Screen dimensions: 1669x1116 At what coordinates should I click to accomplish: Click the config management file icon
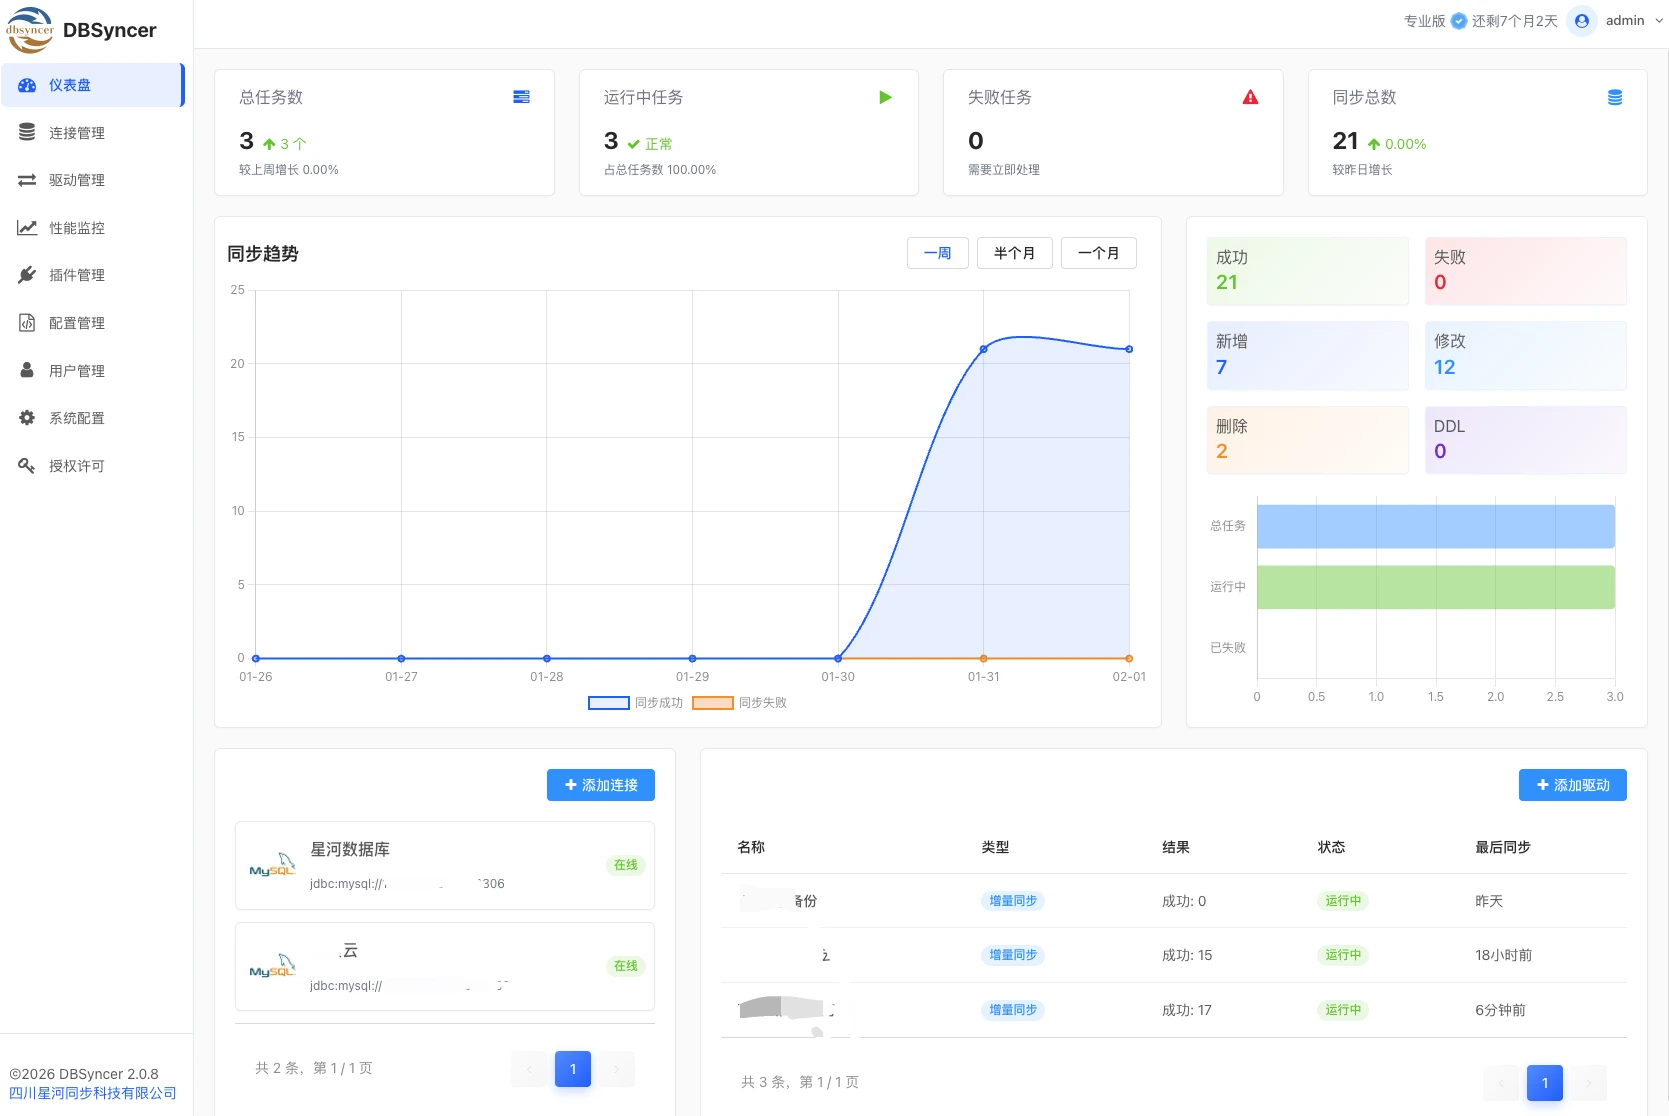[x=27, y=323]
